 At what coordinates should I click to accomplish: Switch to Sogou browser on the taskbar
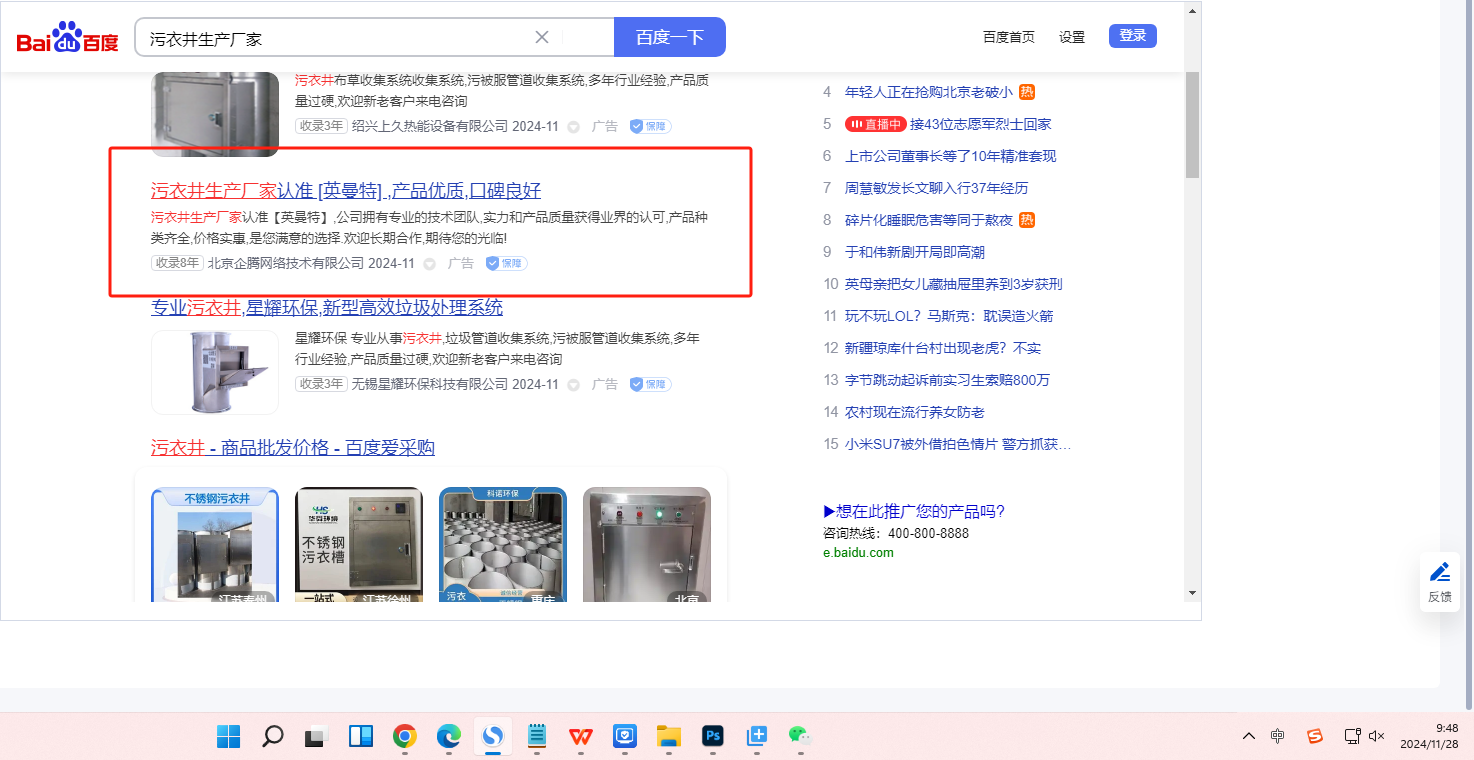point(493,737)
